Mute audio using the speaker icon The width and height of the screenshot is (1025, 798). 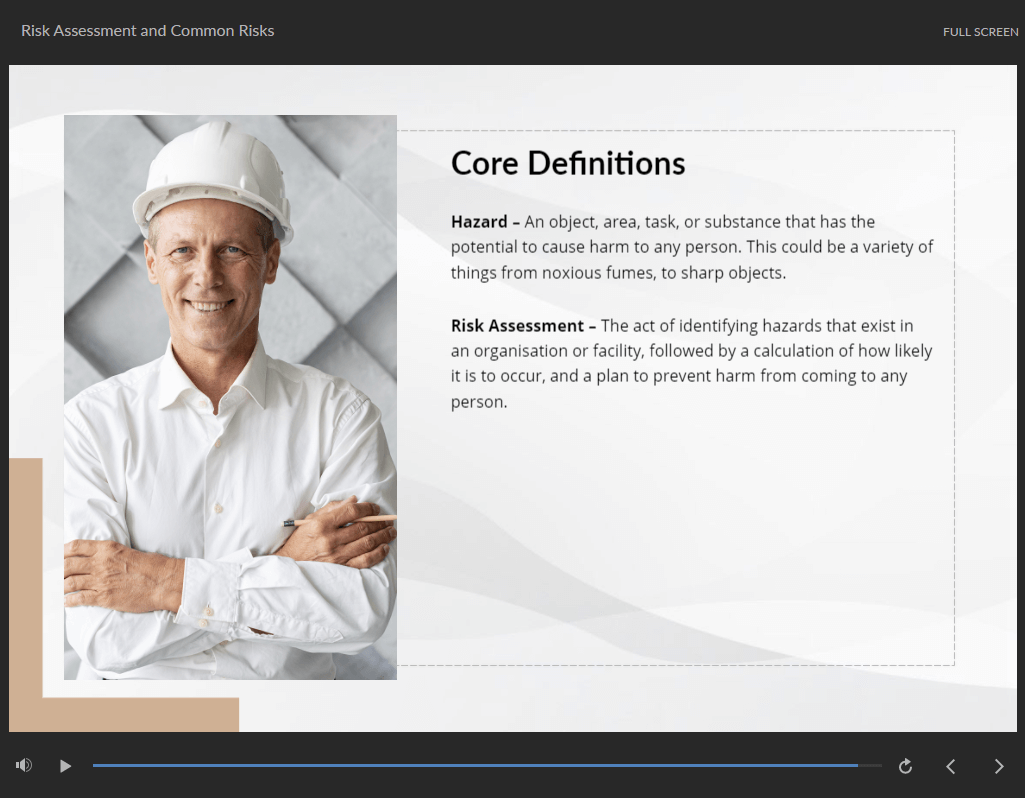pos(24,766)
